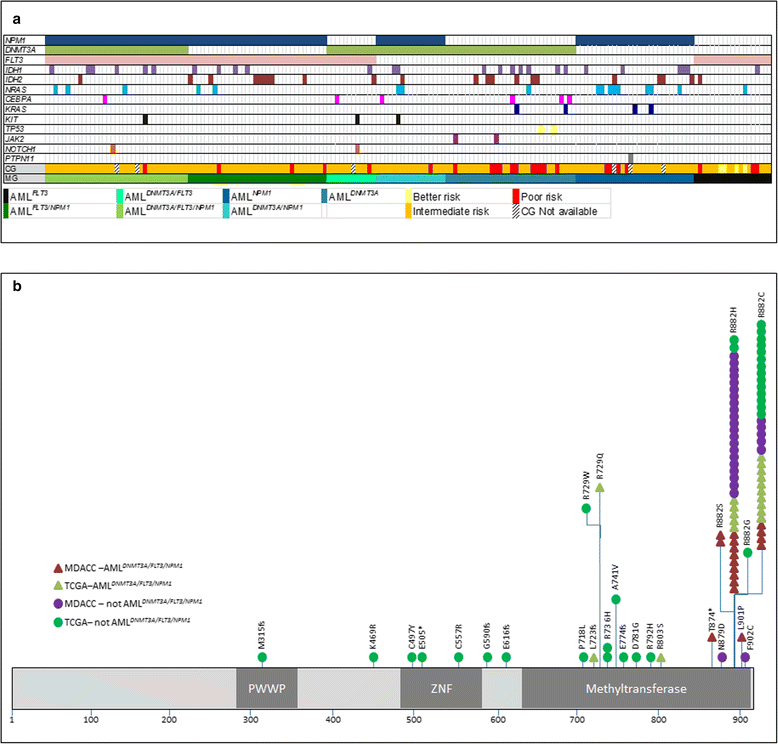Click the yellow Better risk legend swatch
The image size is (778, 744).
pyautogui.click(x=407, y=196)
